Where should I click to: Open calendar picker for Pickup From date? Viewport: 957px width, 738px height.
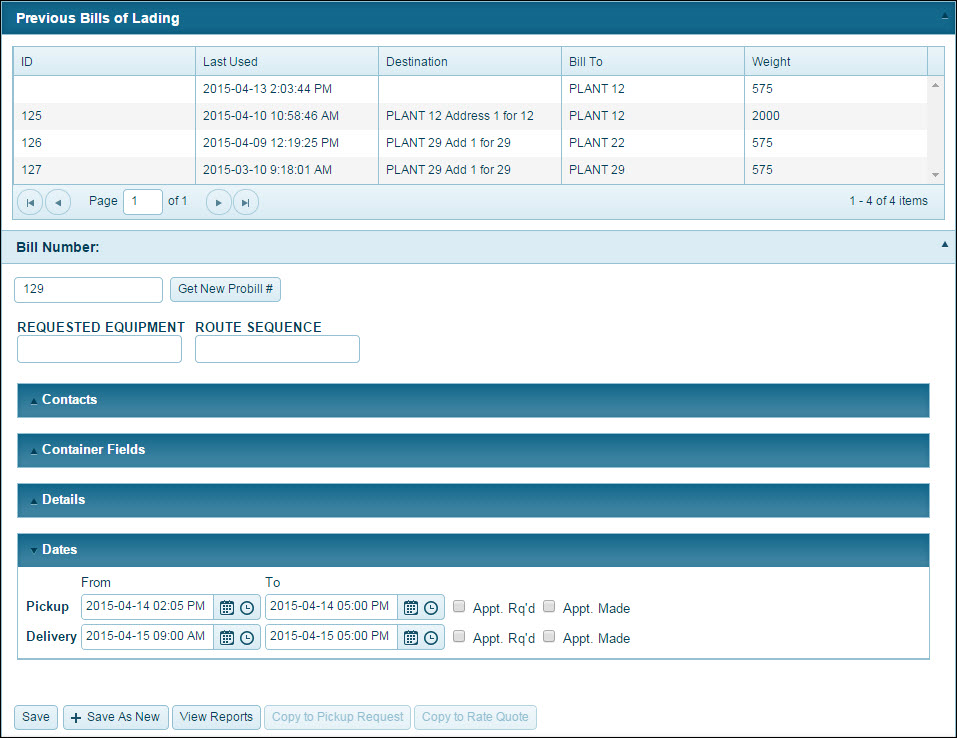(x=227, y=607)
